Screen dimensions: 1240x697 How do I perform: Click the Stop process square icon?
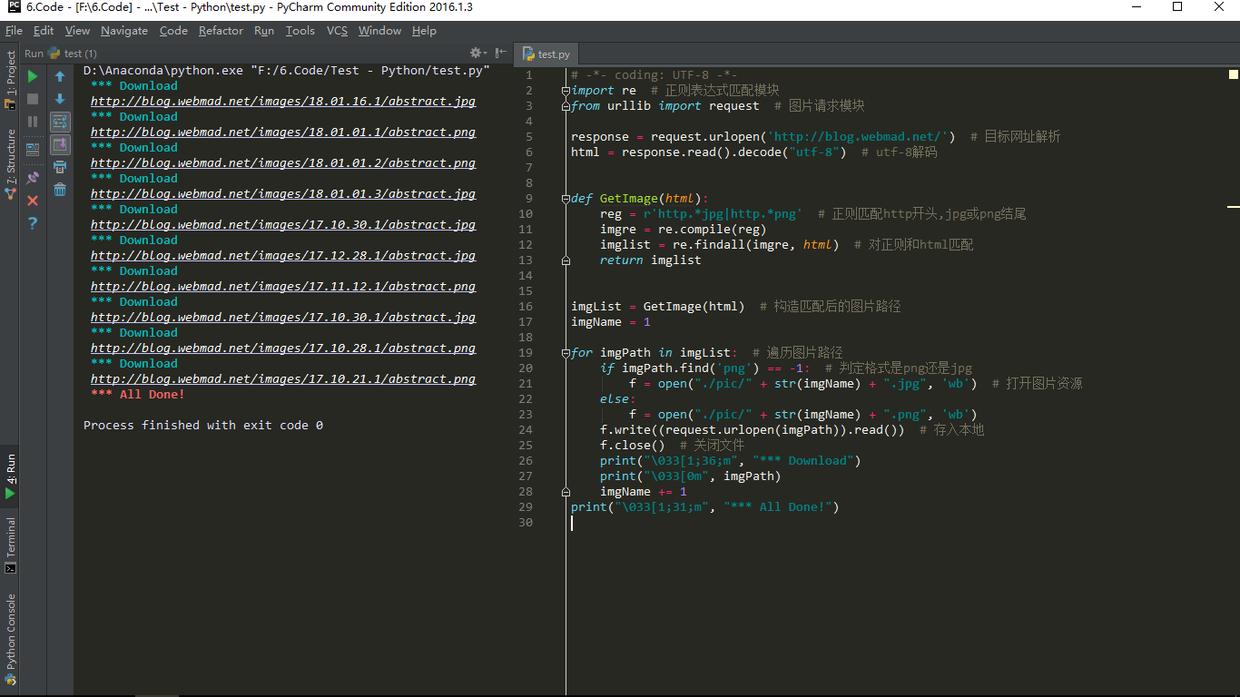[33, 99]
